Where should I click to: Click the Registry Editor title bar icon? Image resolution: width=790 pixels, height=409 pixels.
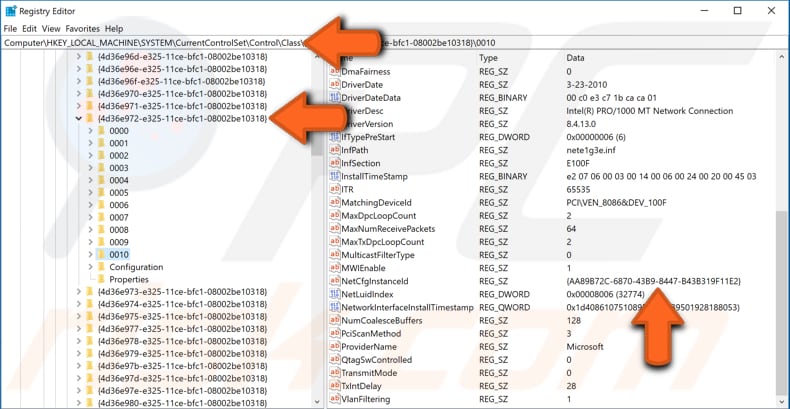[x=11, y=11]
